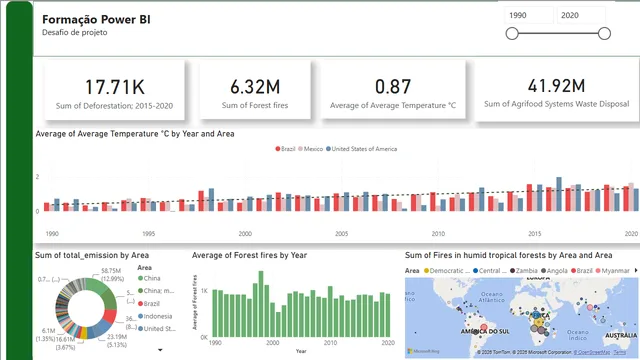Click the red Brazil segment of the donut
This screenshot has width=640, height=360.
point(110,316)
